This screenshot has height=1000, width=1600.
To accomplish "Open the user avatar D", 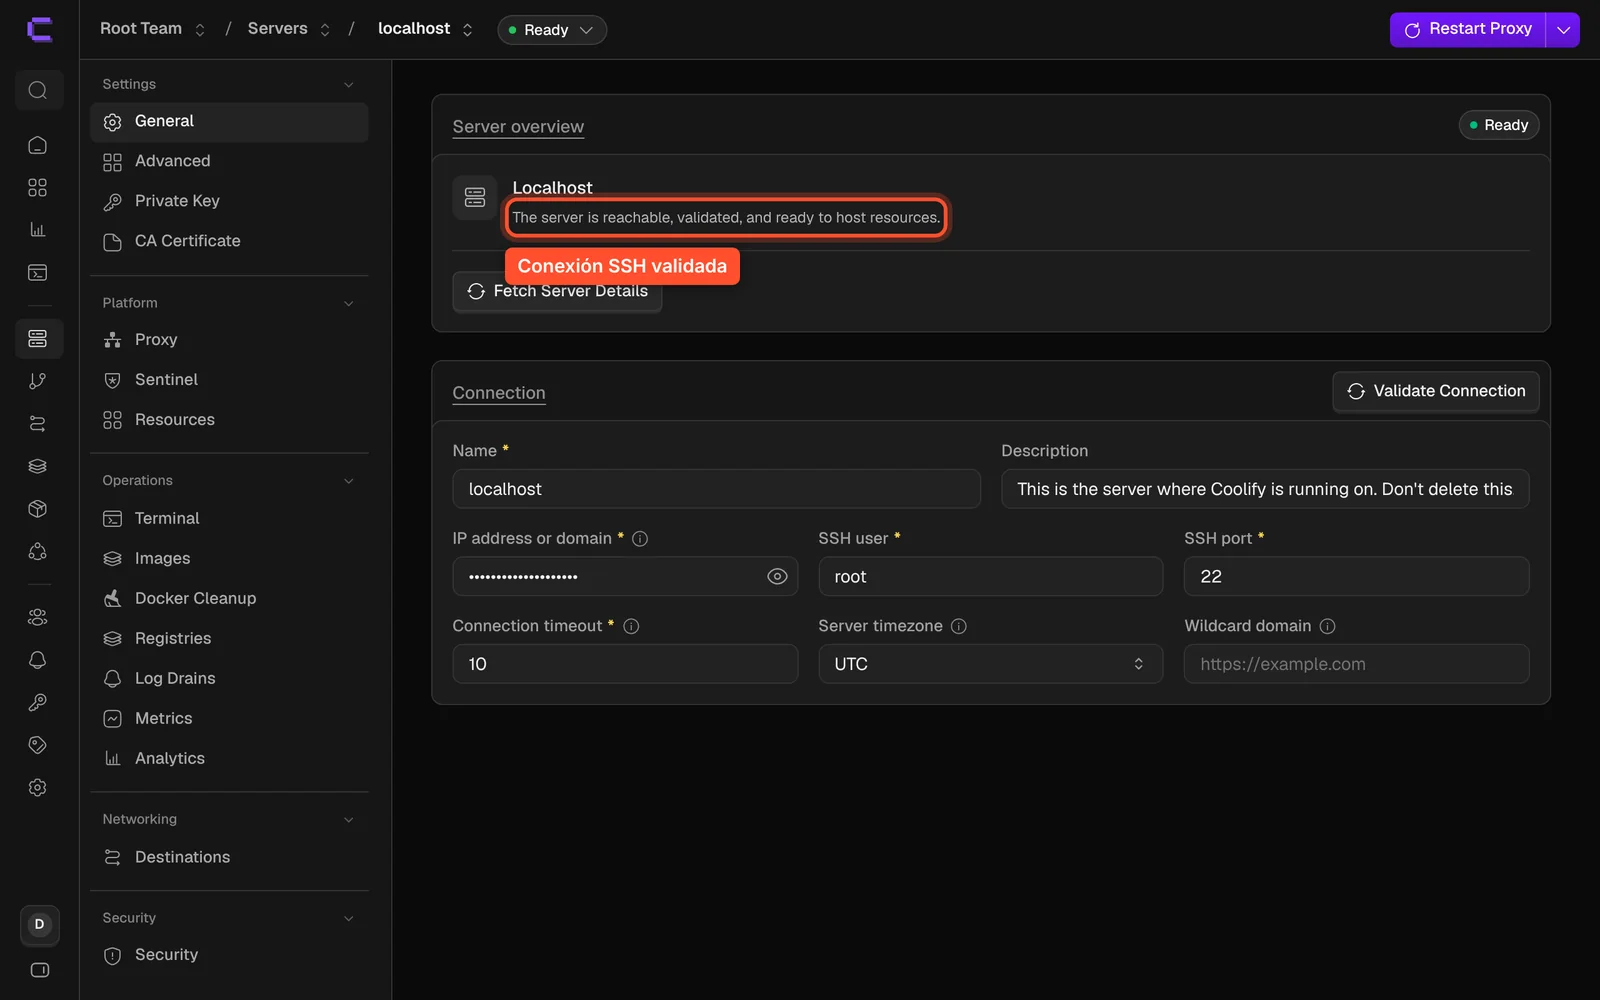I will pyautogui.click(x=40, y=925).
